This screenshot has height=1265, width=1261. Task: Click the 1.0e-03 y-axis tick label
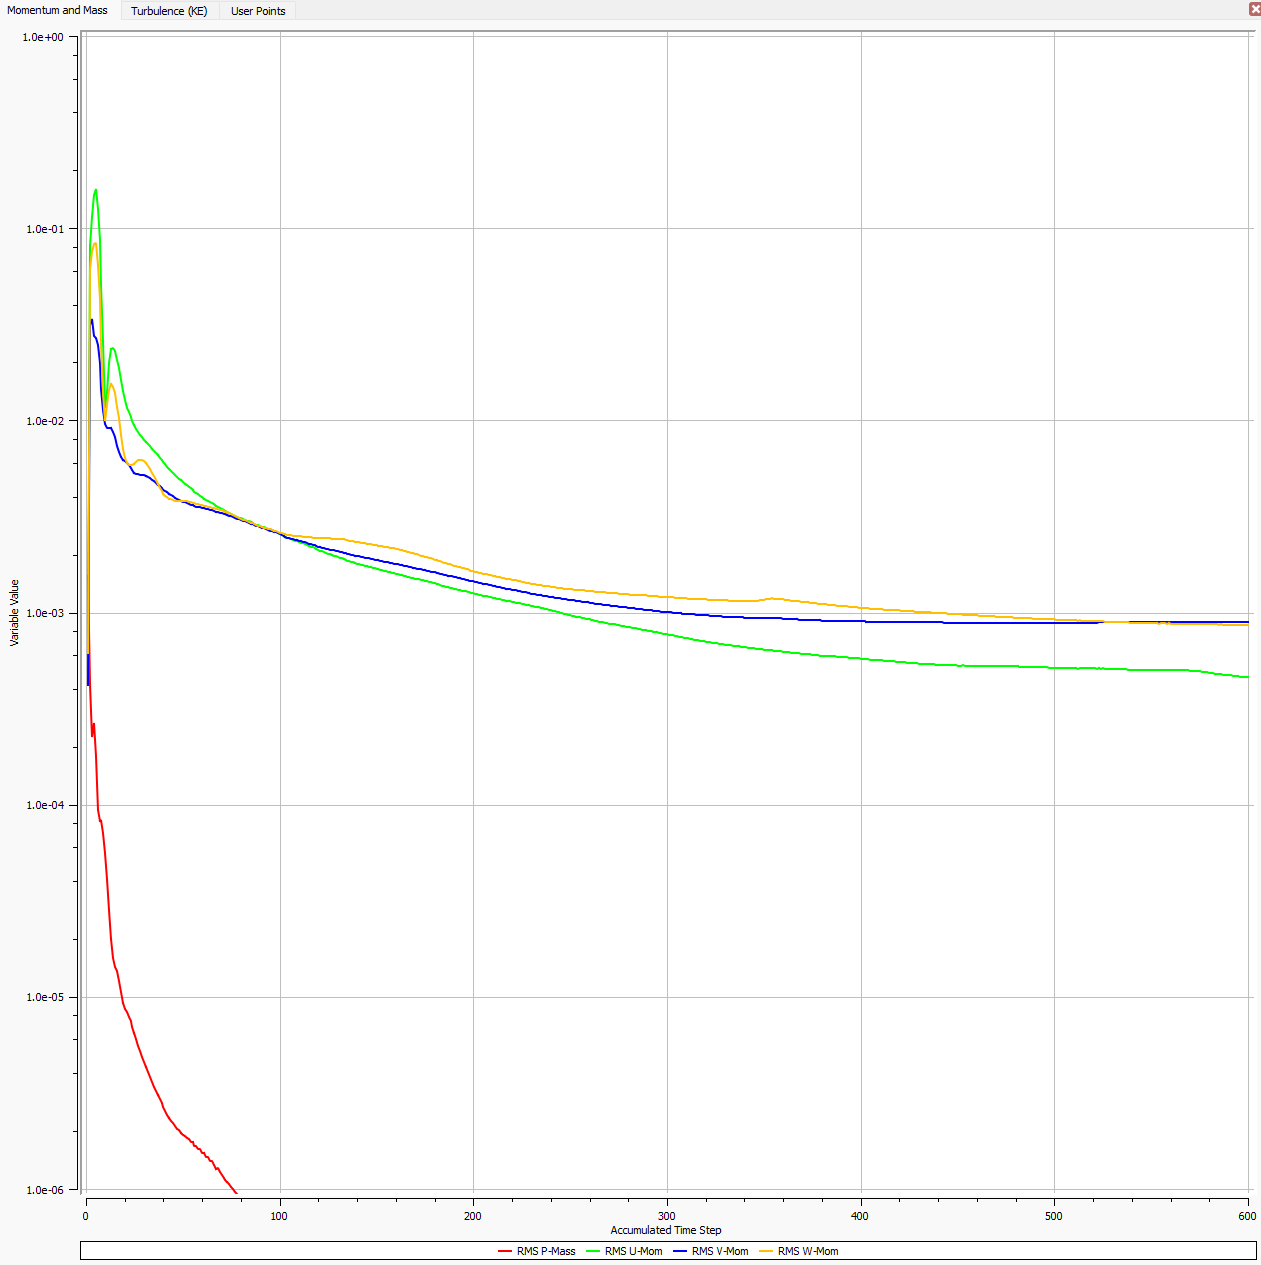pos(44,613)
